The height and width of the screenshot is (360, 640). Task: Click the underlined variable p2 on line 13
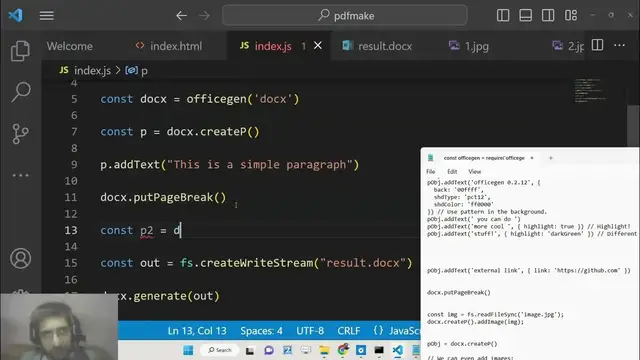pos(147,231)
